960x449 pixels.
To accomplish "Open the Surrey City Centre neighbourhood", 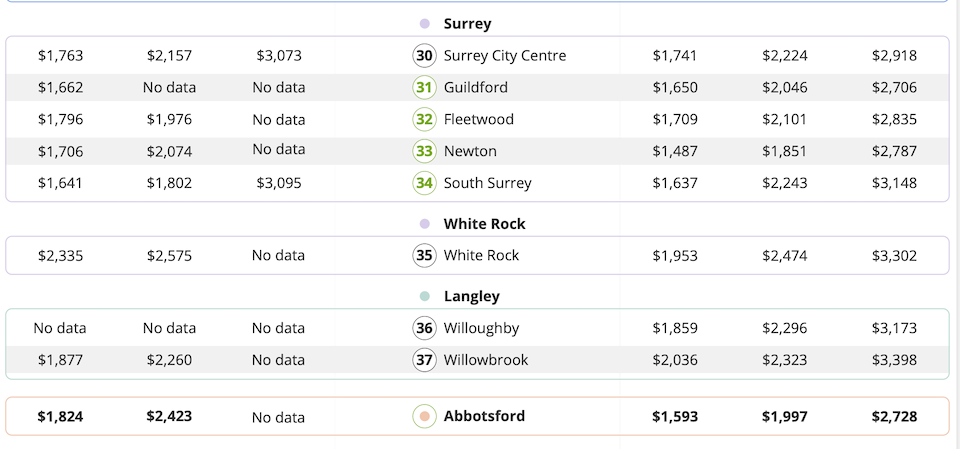I will click(505, 56).
